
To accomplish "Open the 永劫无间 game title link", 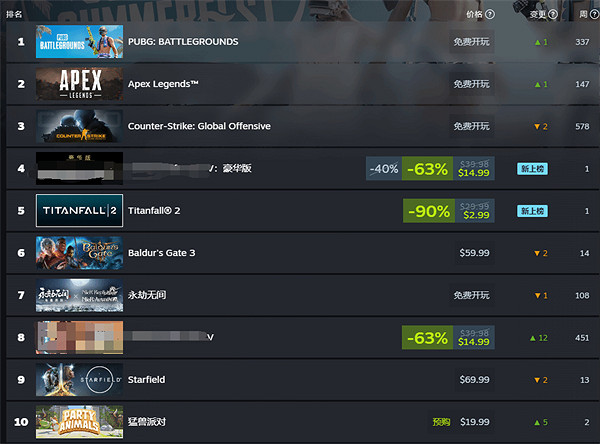I will pyautogui.click(x=147, y=295).
